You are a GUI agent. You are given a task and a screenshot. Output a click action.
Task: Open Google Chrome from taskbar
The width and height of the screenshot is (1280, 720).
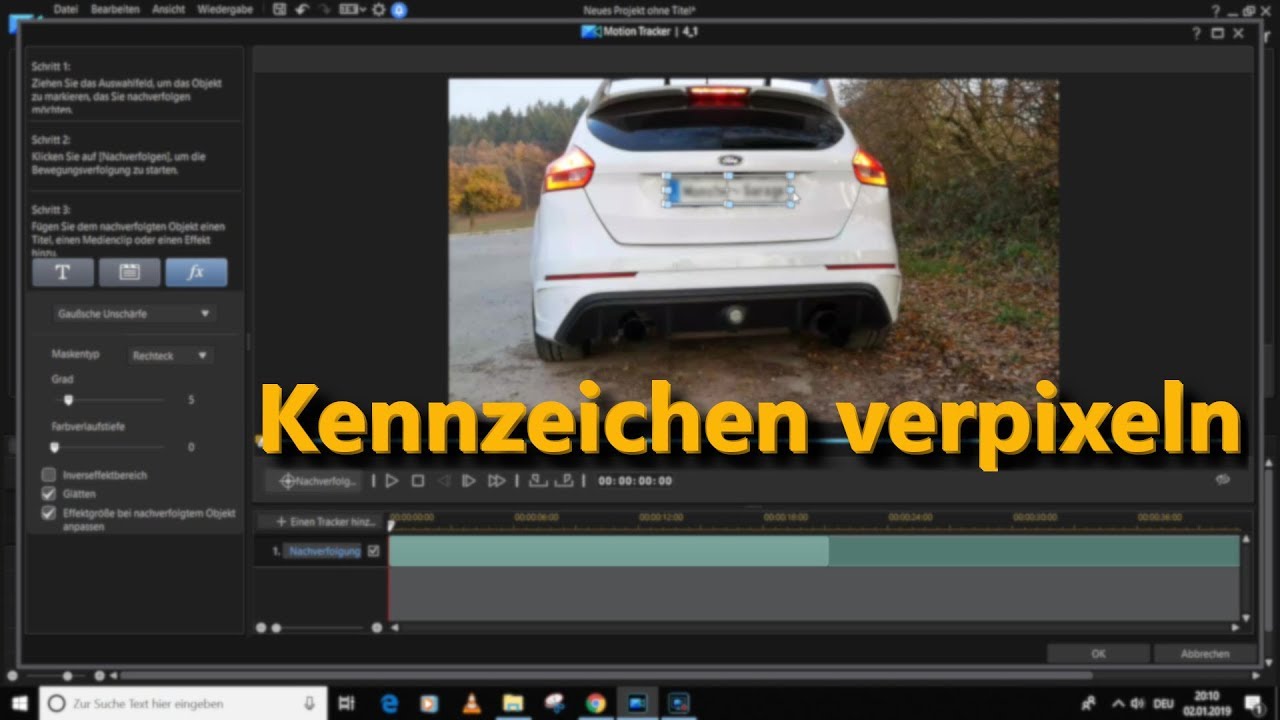click(x=596, y=704)
